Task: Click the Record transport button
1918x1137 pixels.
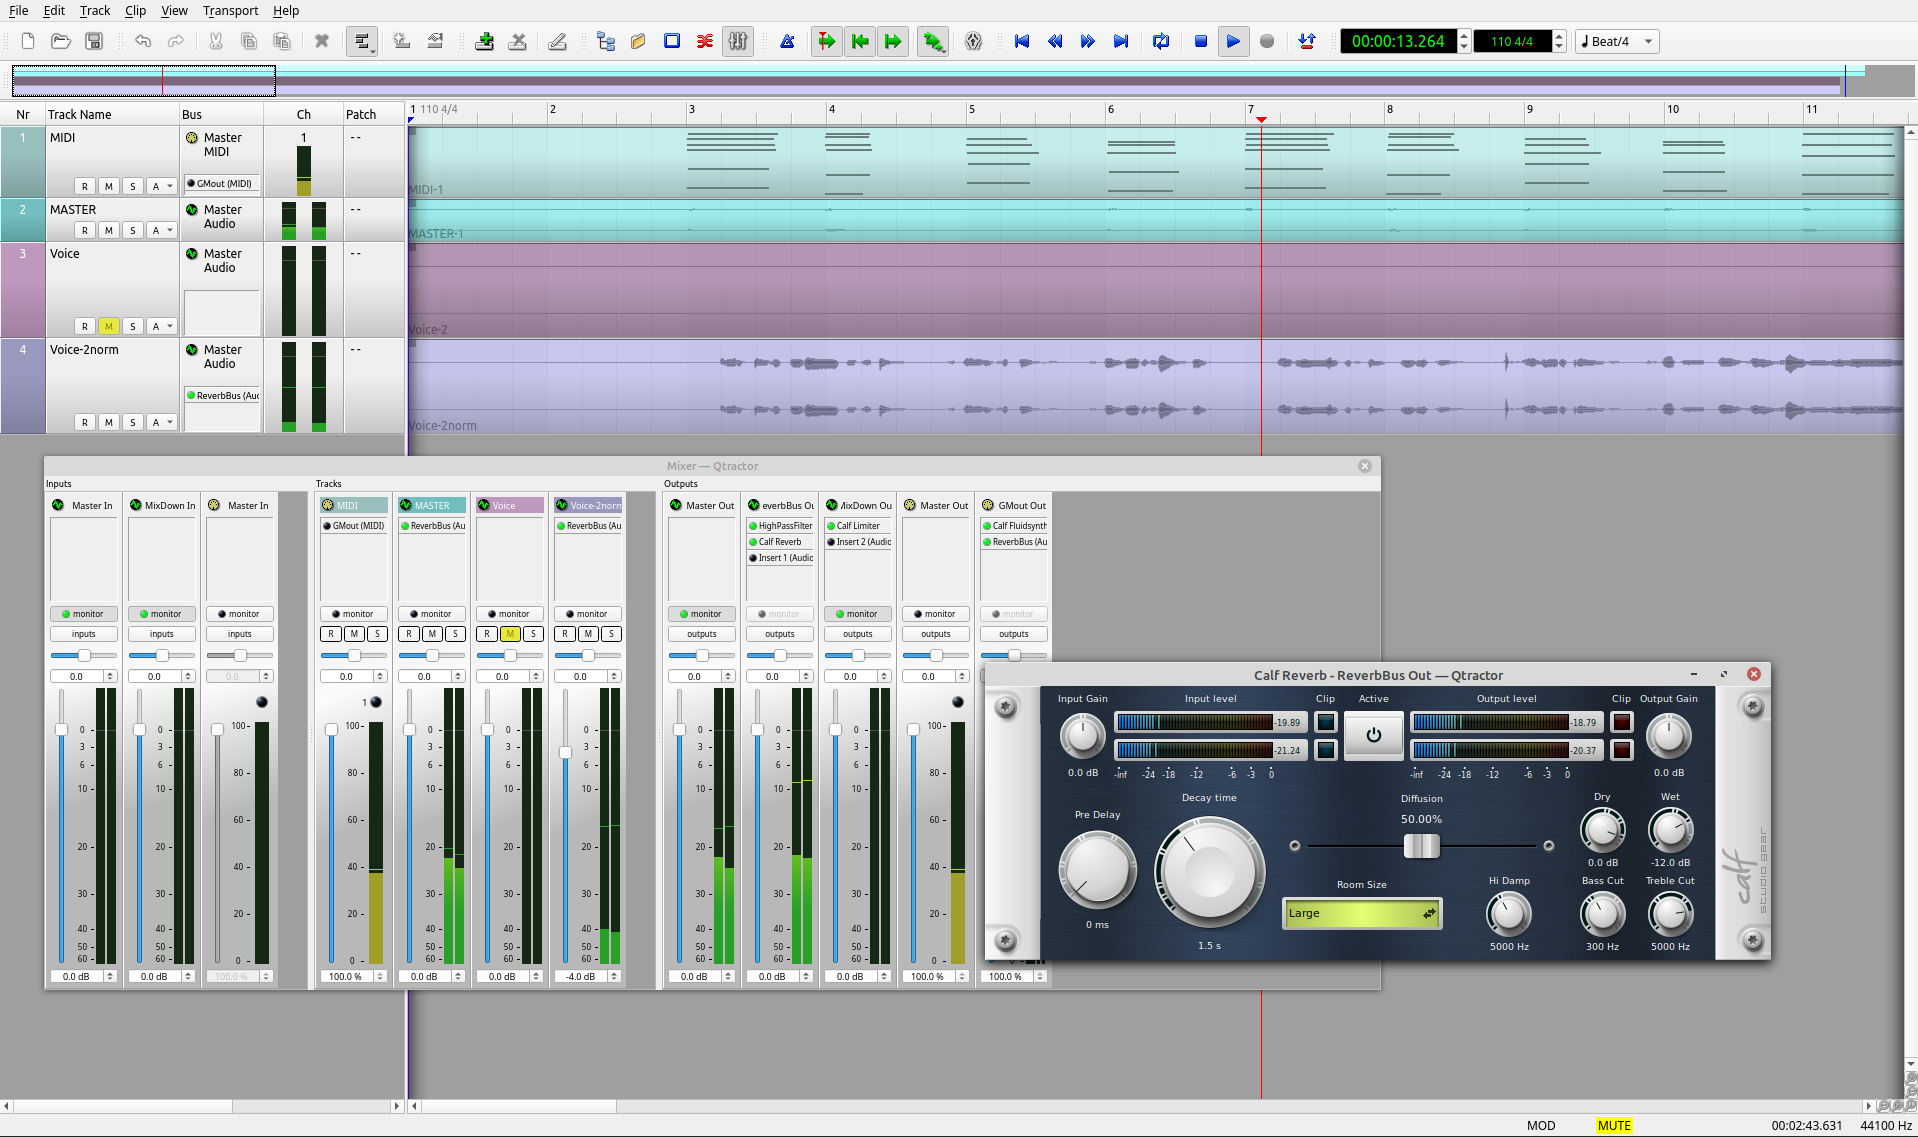Action: coord(1267,41)
